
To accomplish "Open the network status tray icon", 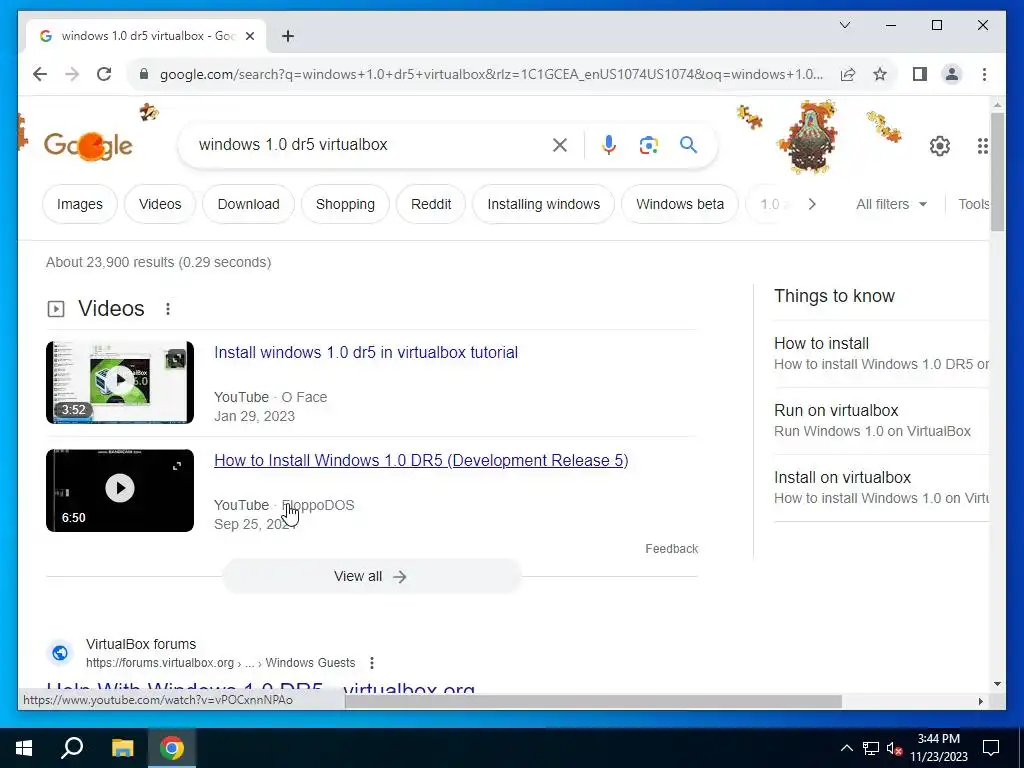I will pyautogui.click(x=871, y=748).
